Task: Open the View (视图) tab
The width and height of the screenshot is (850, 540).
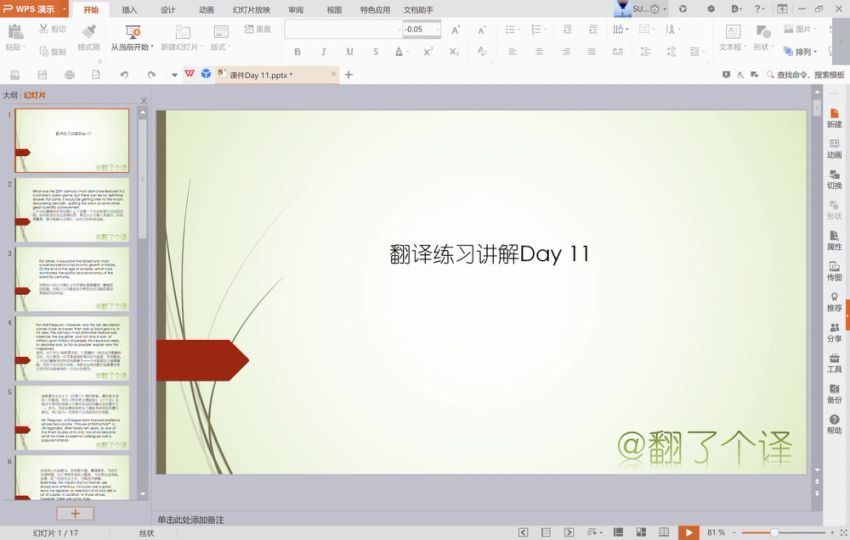Action: (x=334, y=10)
